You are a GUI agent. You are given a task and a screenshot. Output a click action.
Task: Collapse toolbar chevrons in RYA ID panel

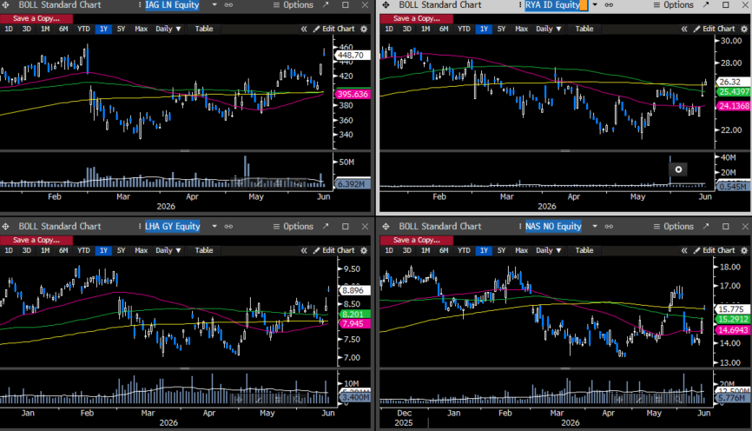click(x=684, y=29)
